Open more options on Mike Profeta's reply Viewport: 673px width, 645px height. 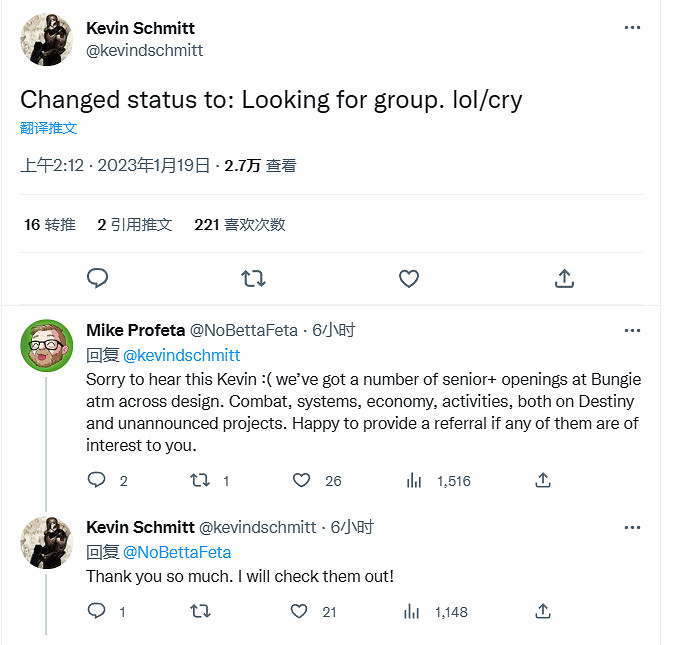coord(632,330)
